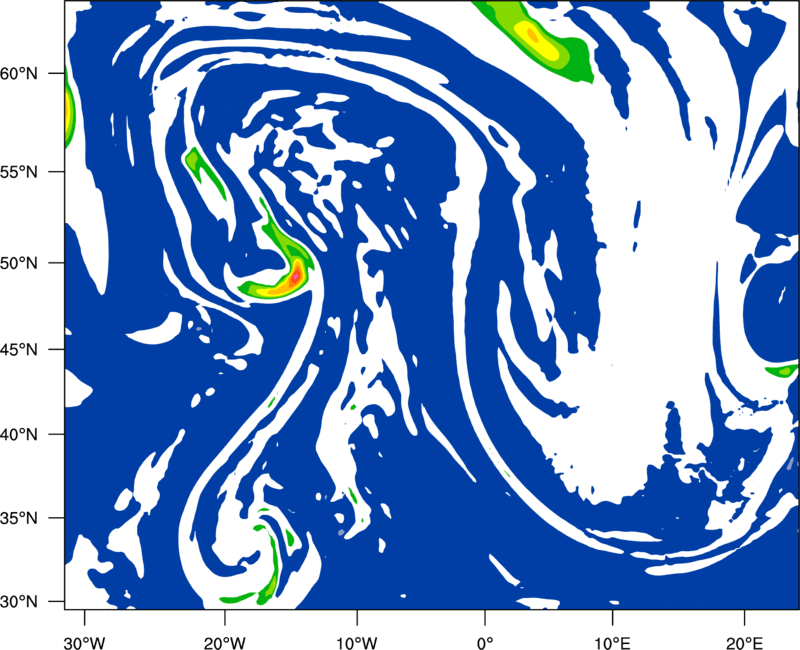The width and height of the screenshot is (800, 650).
Task: Click the 10°E longitude label
Action: [x=612, y=642]
